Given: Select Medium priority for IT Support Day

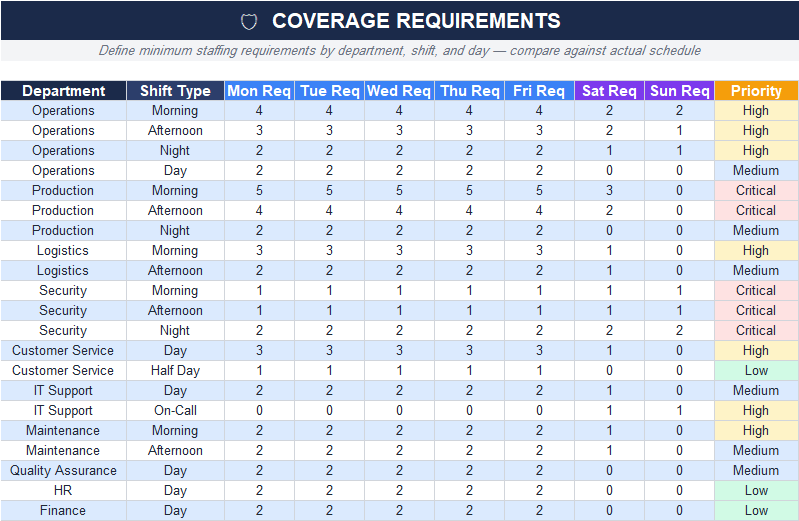Looking at the screenshot, I should 756,390.
